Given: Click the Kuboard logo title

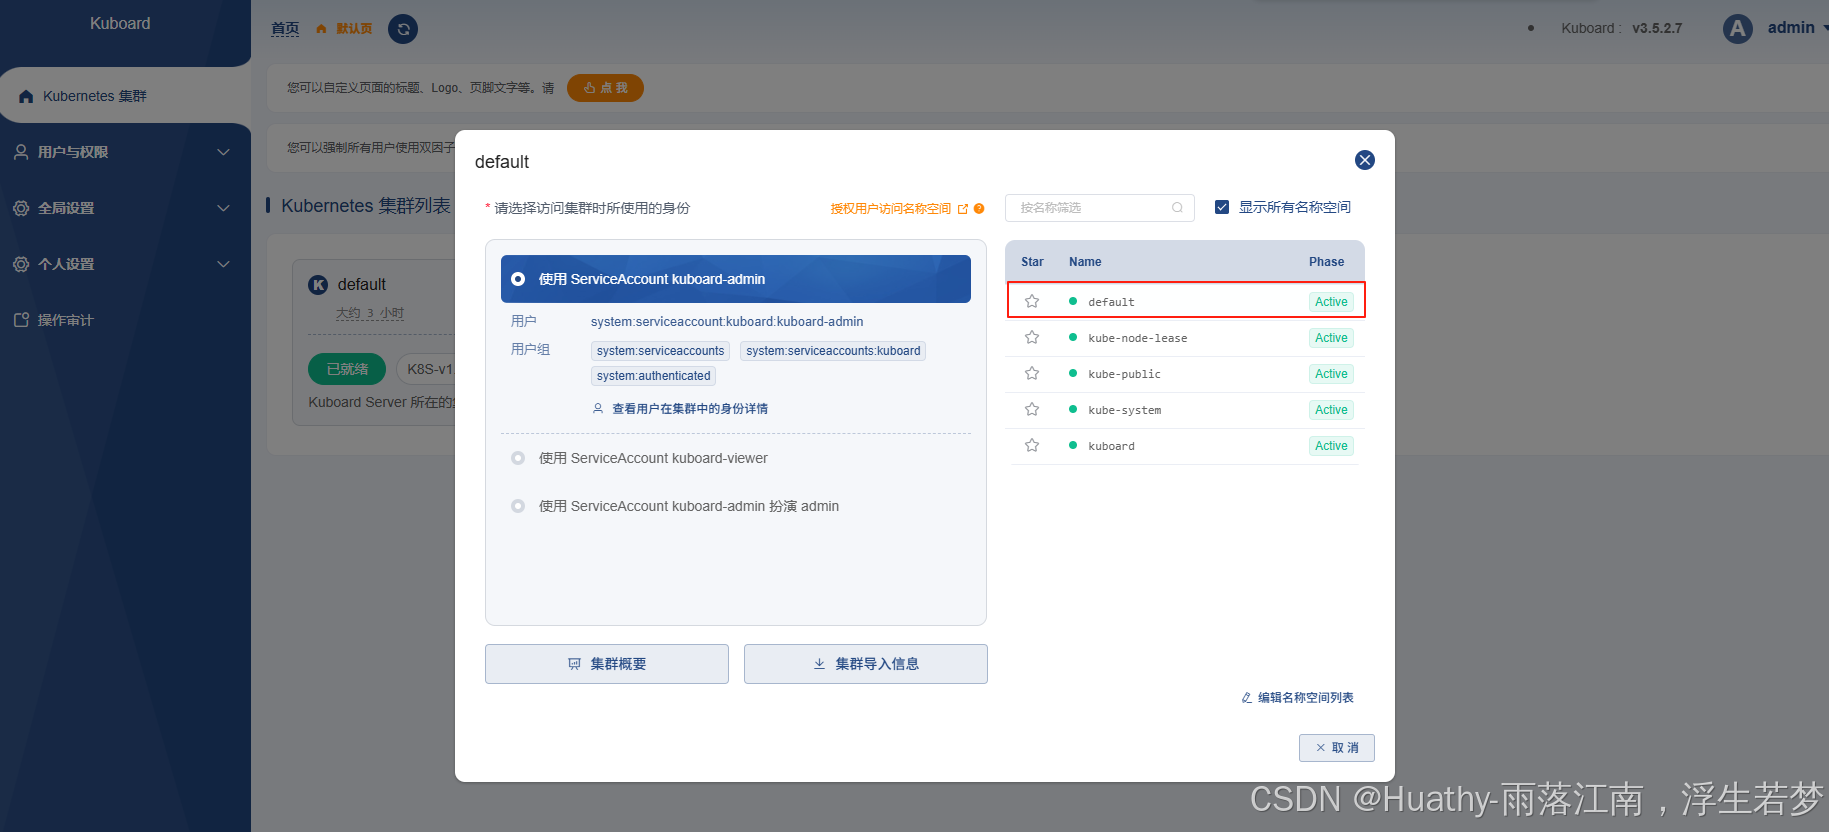Looking at the screenshot, I should pyautogui.click(x=120, y=23).
